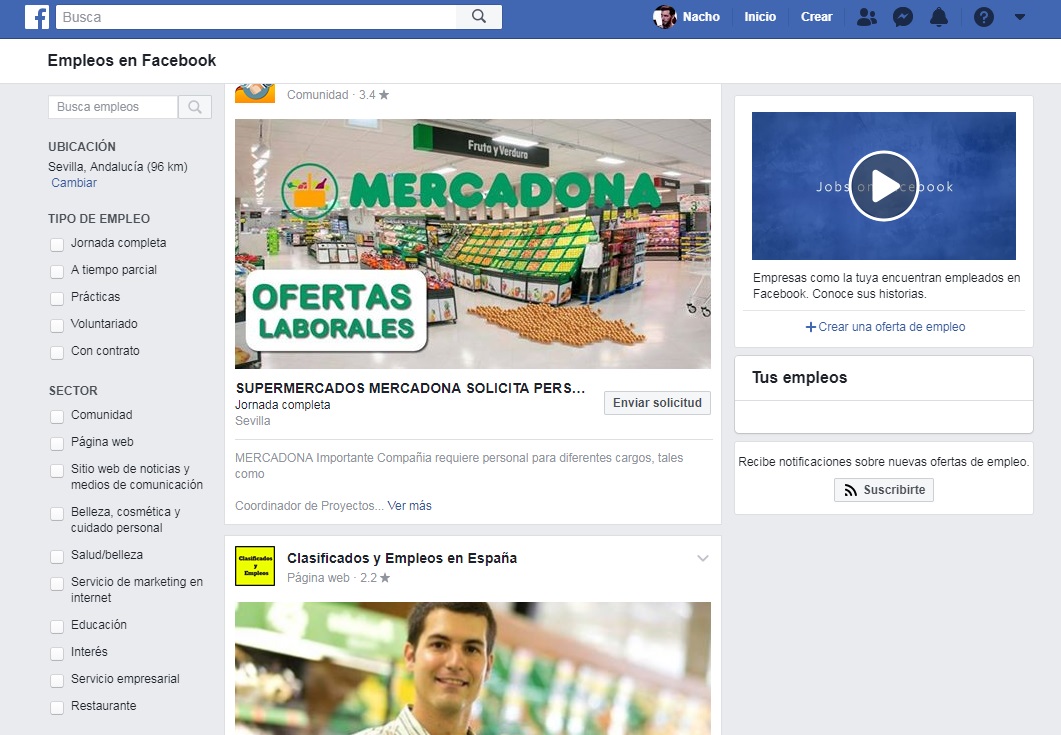Check the Página web sector filter

click(57, 443)
